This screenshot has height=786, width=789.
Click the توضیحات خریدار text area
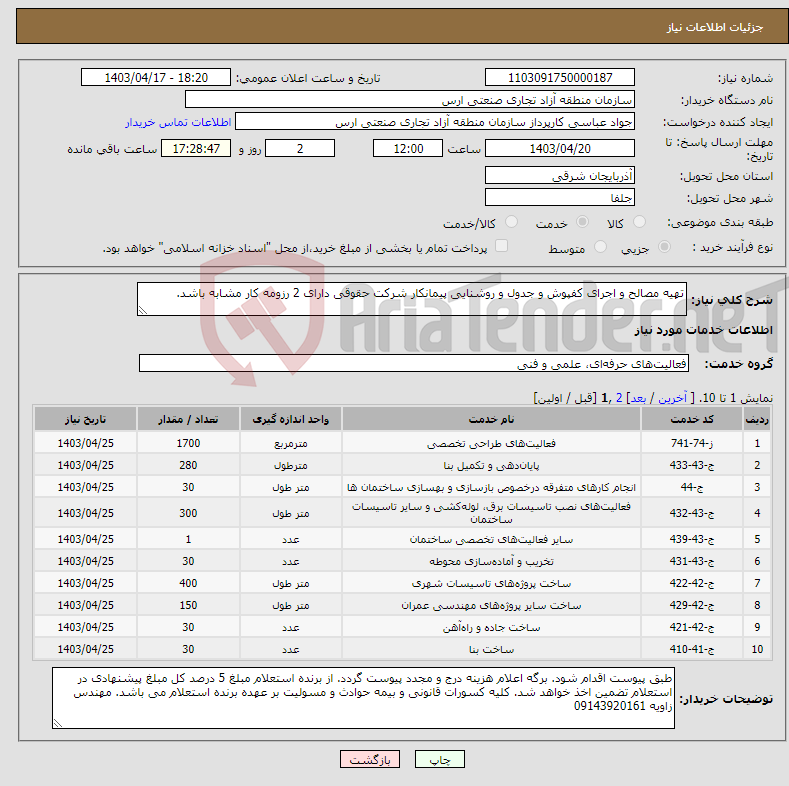coord(363,698)
